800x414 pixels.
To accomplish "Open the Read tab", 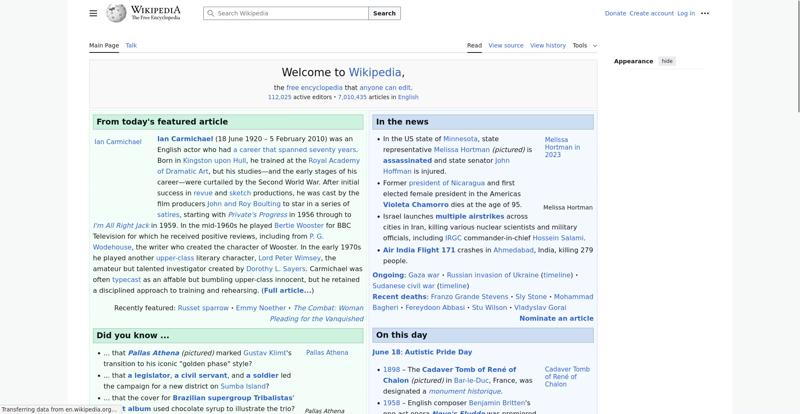I will pyautogui.click(x=474, y=45).
